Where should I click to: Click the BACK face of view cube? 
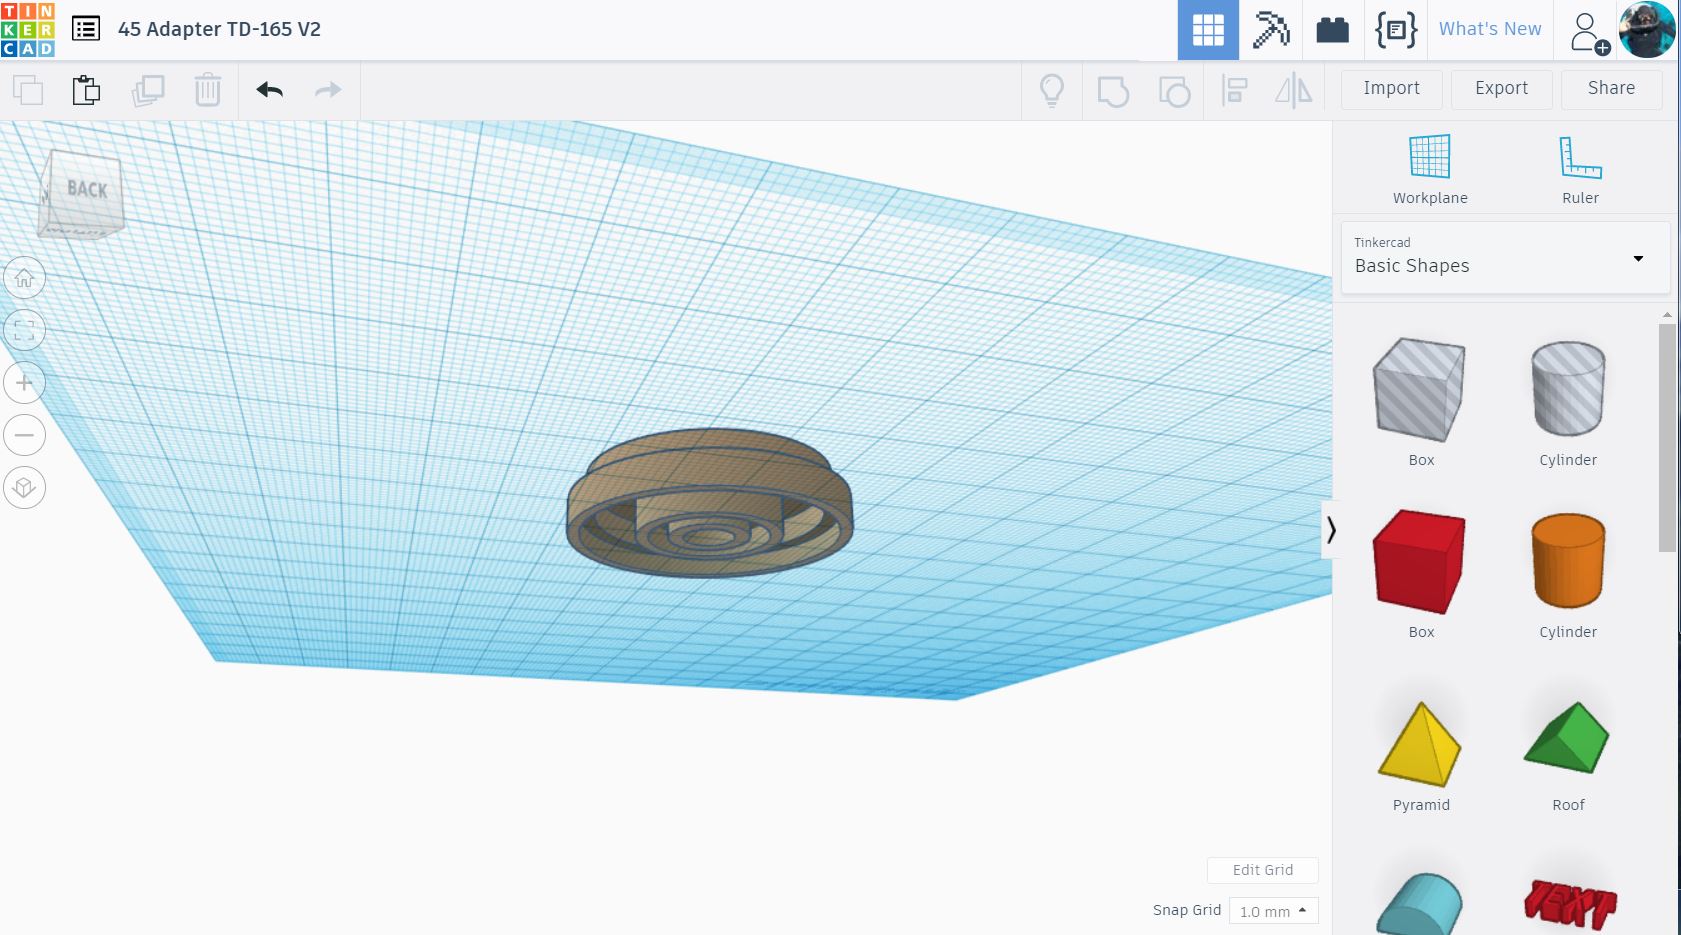pos(86,190)
